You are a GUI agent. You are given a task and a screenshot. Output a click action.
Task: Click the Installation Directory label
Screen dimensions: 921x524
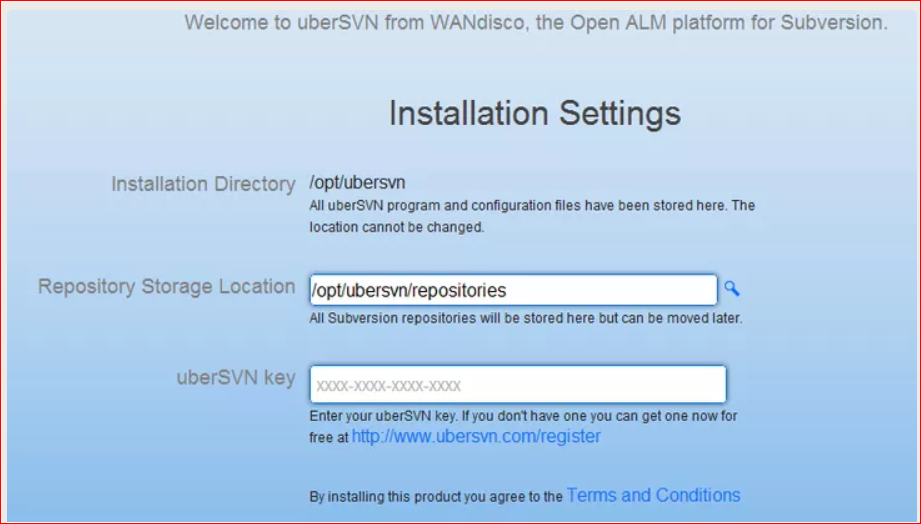click(x=203, y=184)
